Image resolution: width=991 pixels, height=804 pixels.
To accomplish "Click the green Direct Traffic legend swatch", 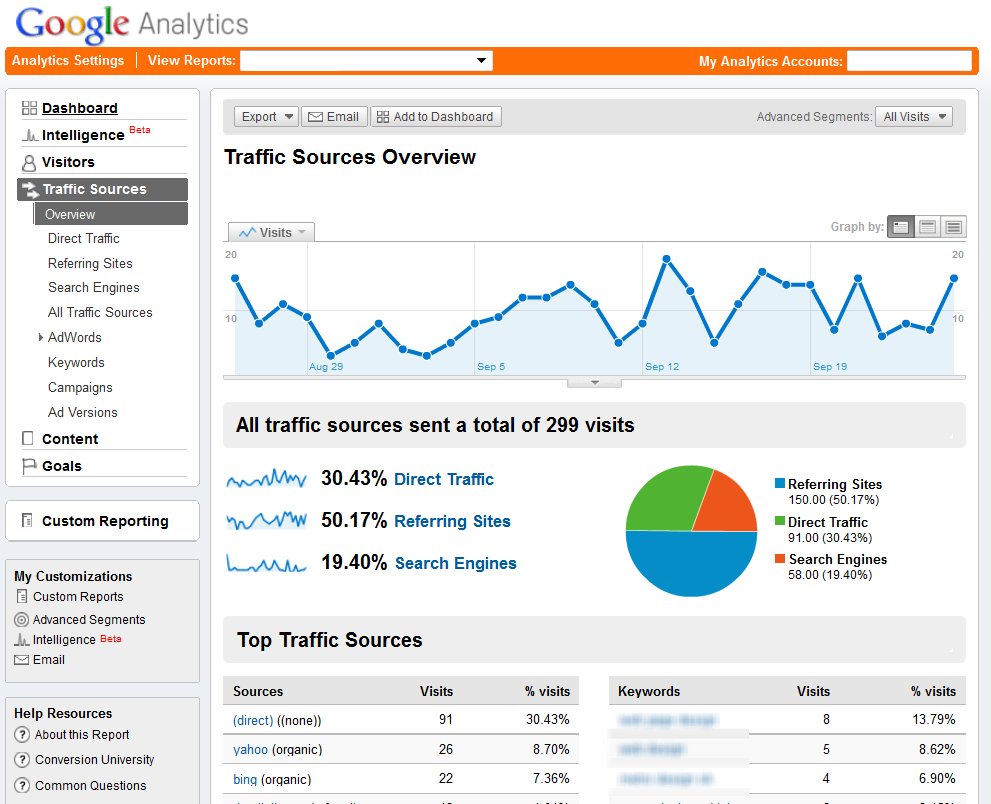I will click(780, 521).
